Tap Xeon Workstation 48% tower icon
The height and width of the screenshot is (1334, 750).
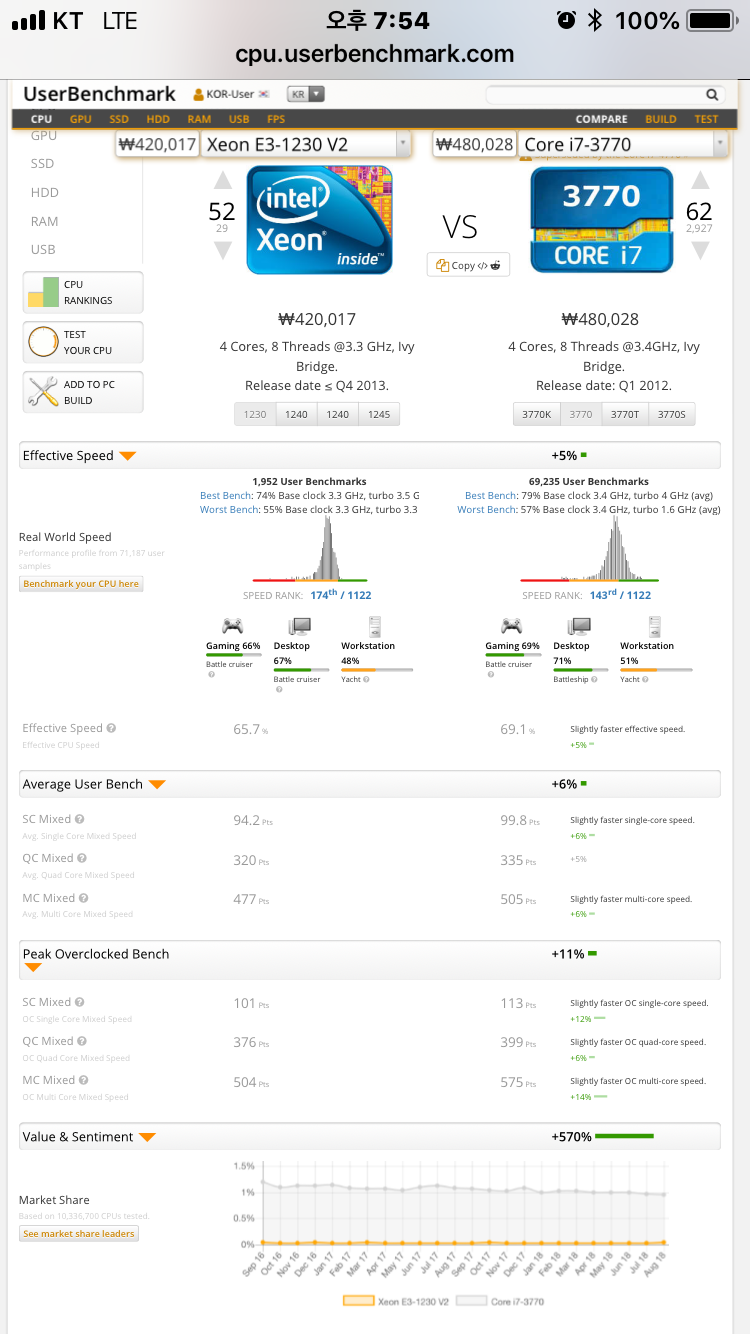(x=375, y=626)
